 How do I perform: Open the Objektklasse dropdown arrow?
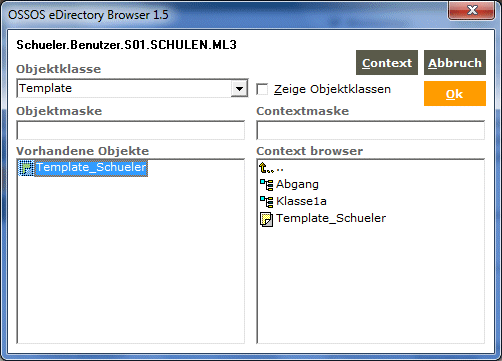point(239,89)
